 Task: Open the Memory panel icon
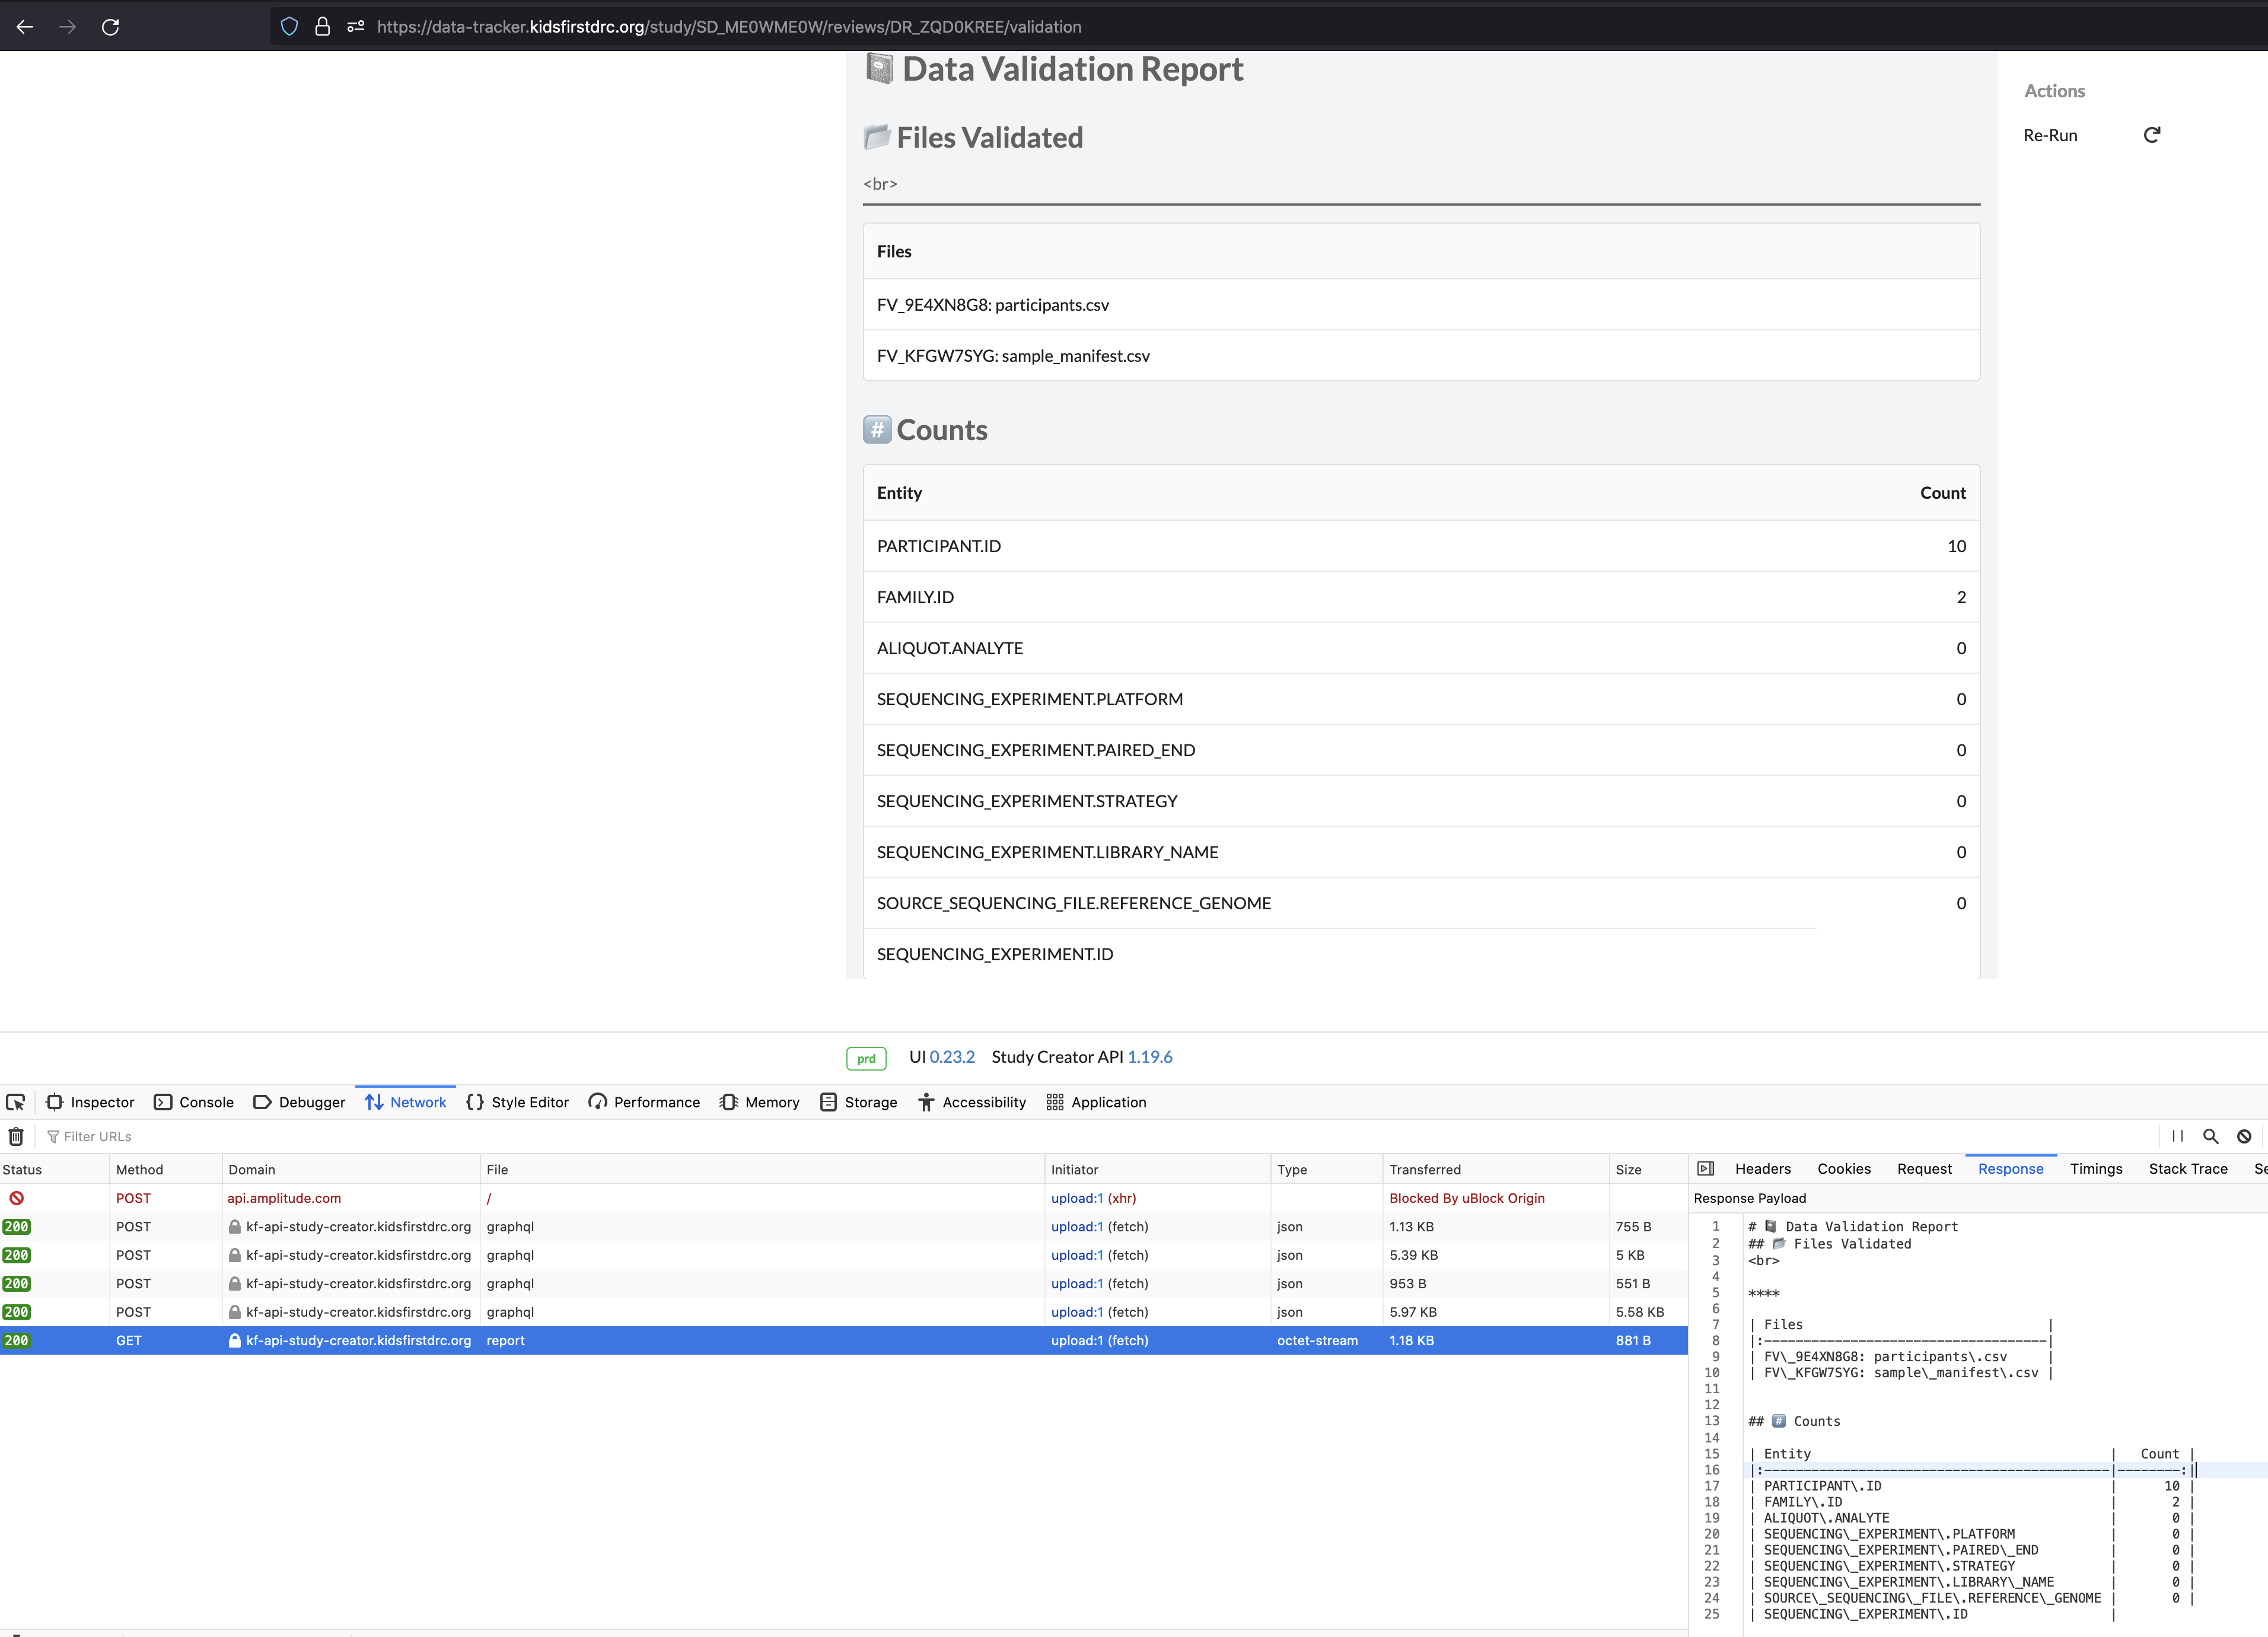727,1102
